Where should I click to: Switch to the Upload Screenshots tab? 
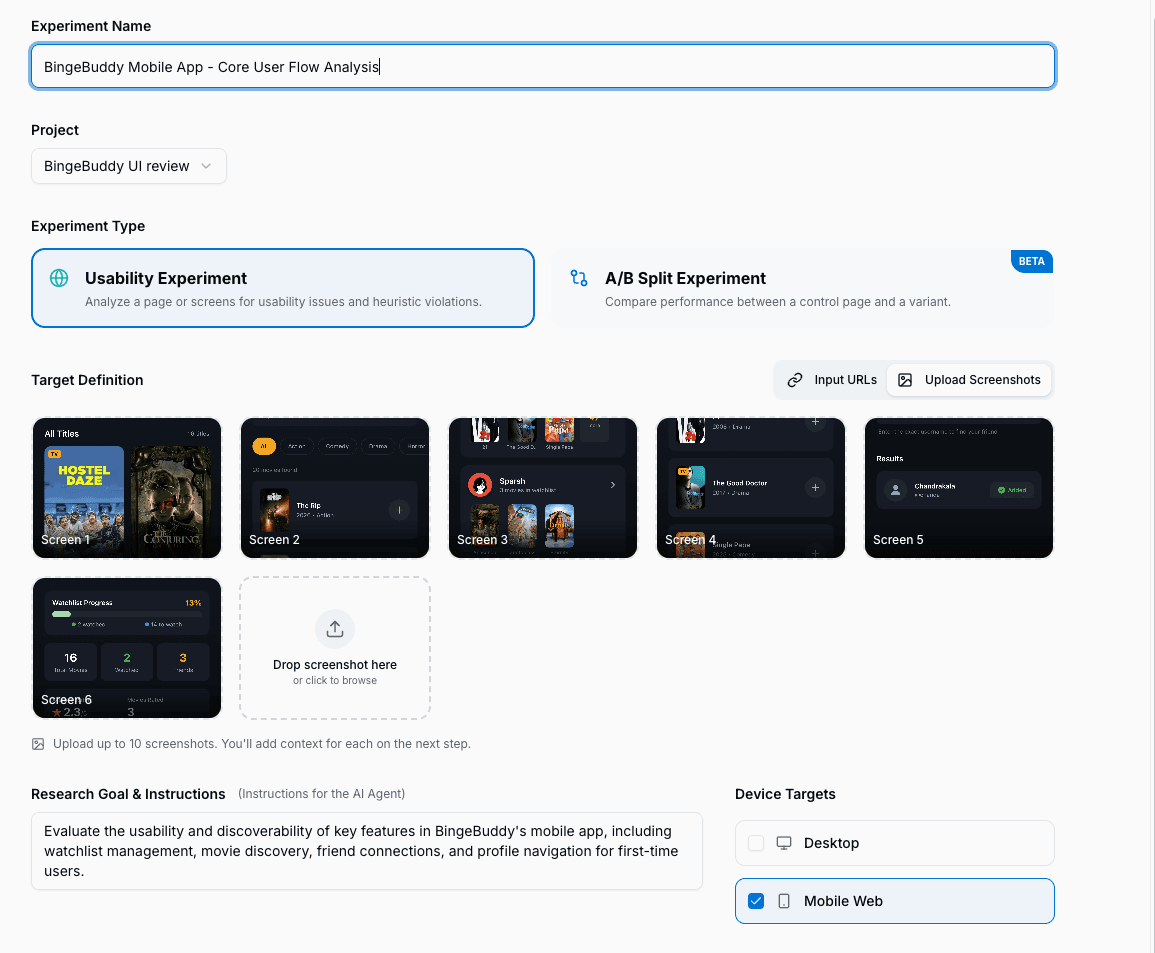tap(968, 380)
